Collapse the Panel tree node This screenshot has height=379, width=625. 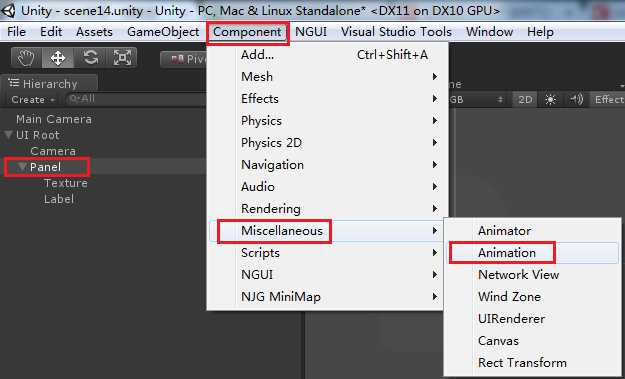22,167
